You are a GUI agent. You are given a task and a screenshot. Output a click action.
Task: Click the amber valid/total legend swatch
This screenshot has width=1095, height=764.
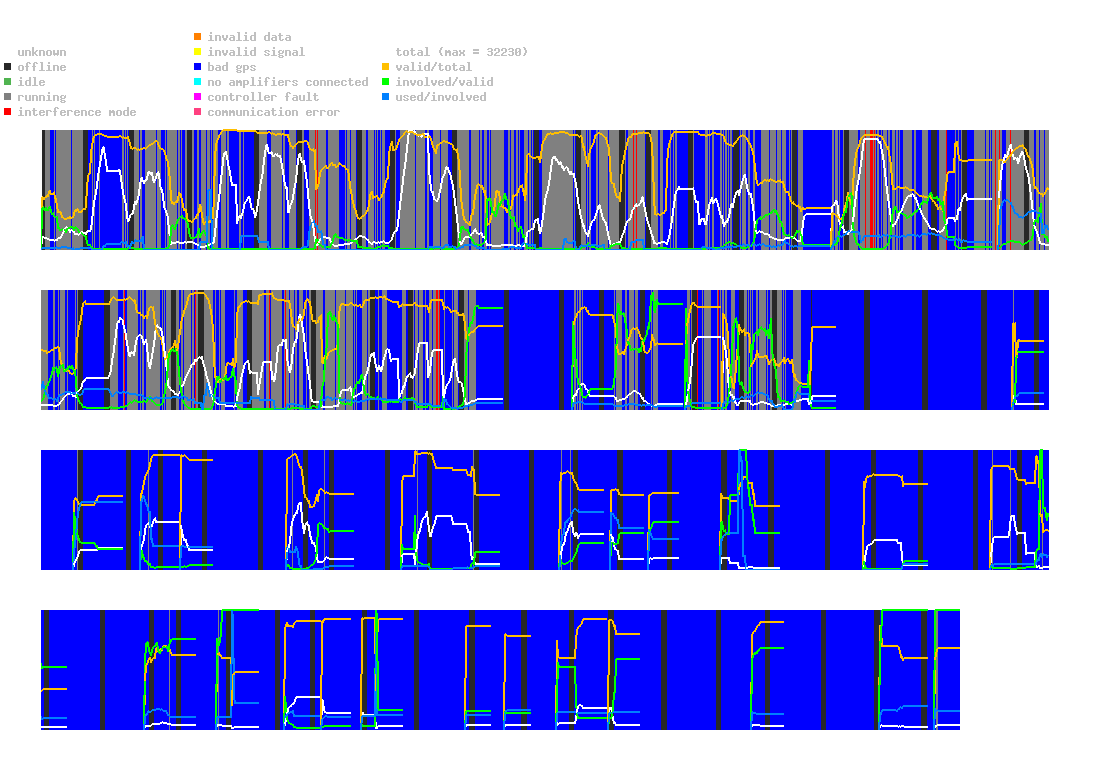[385, 67]
